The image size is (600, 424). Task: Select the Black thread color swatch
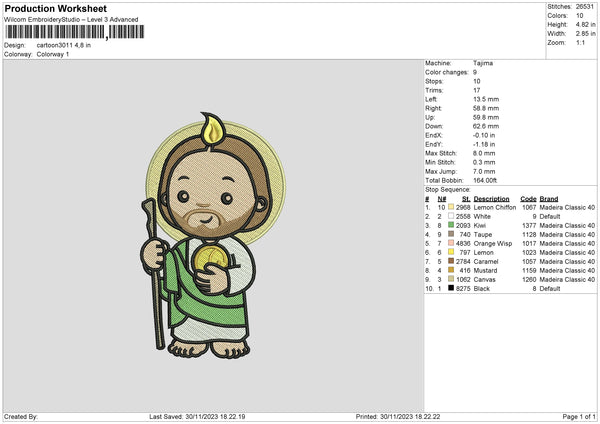451,288
